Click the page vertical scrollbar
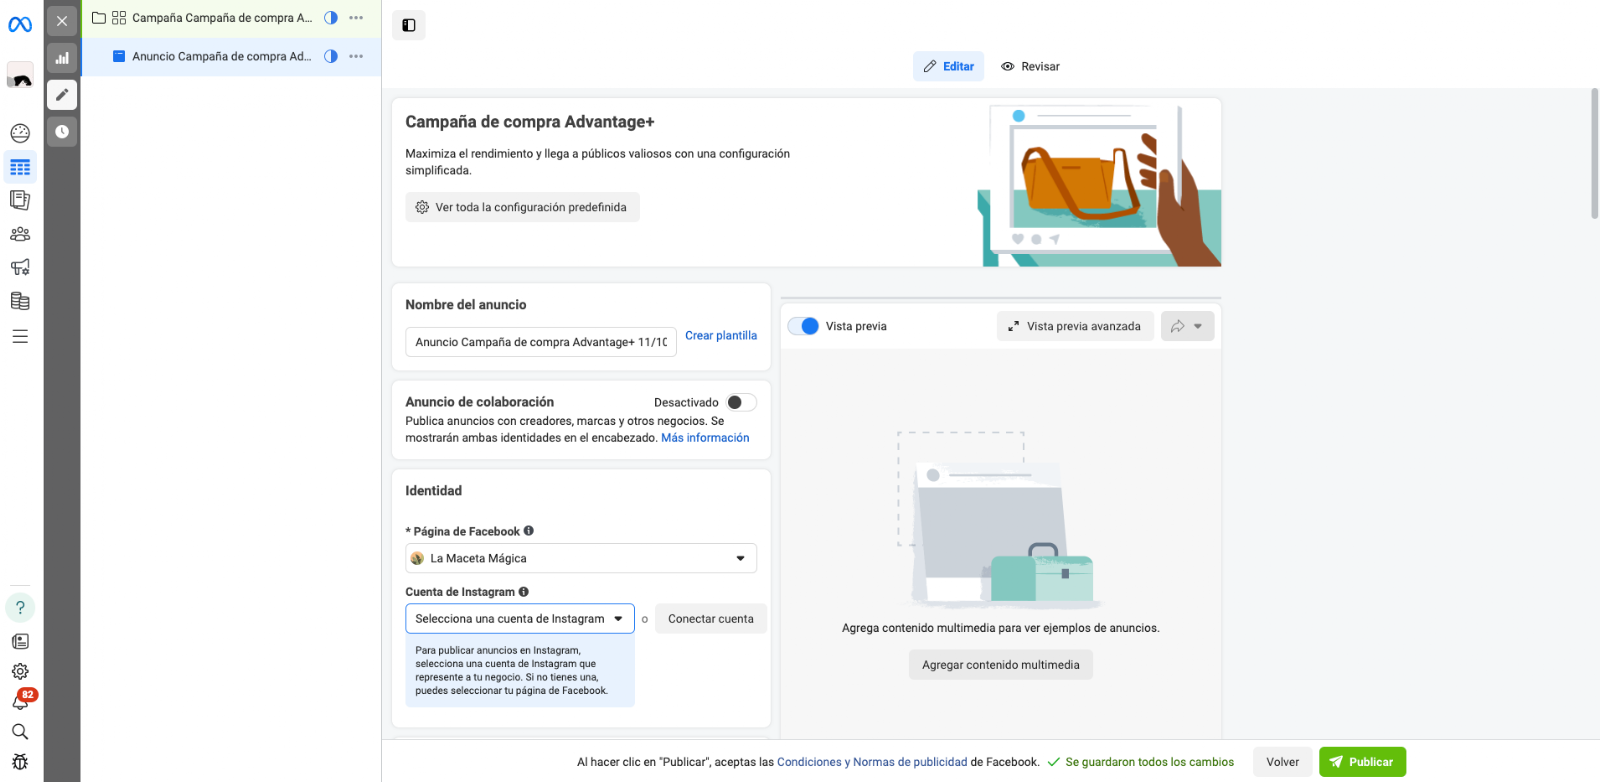 pos(1595,153)
